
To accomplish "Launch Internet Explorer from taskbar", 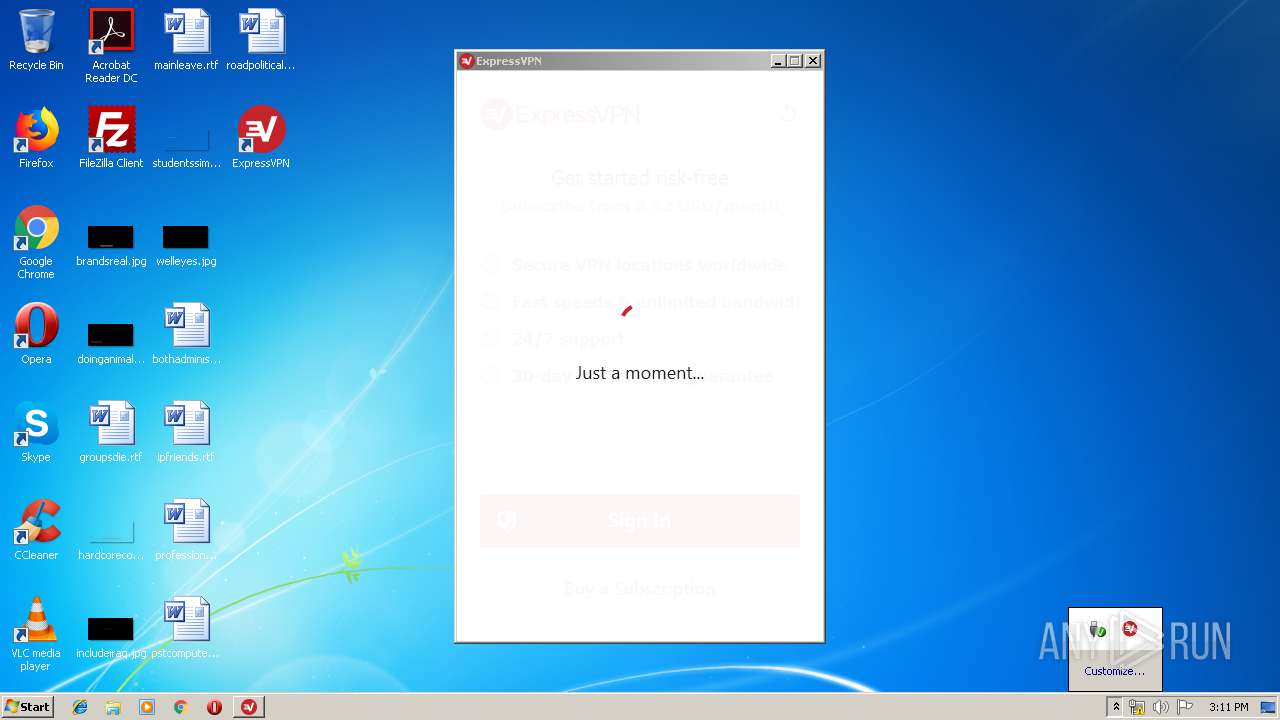I will point(80,707).
